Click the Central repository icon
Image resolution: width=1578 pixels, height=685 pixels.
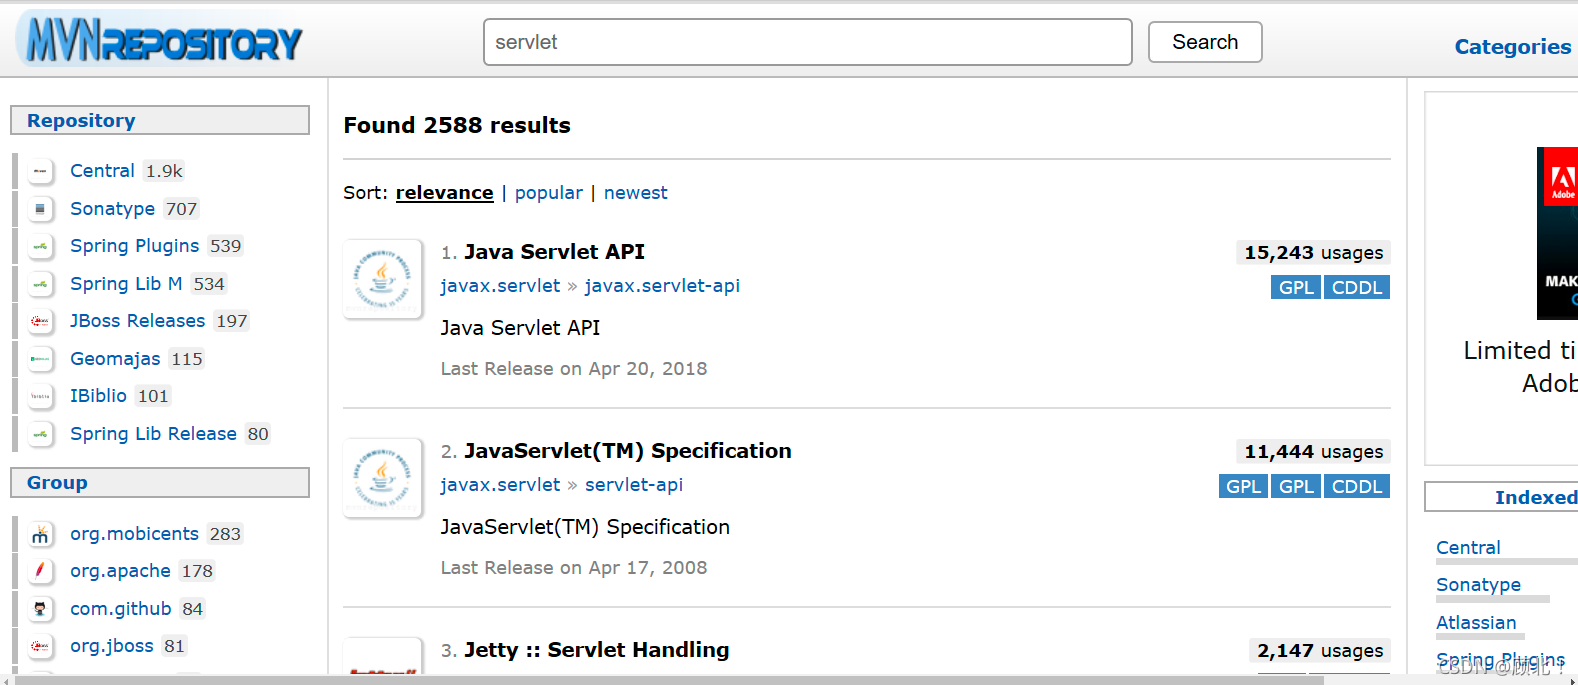(40, 171)
